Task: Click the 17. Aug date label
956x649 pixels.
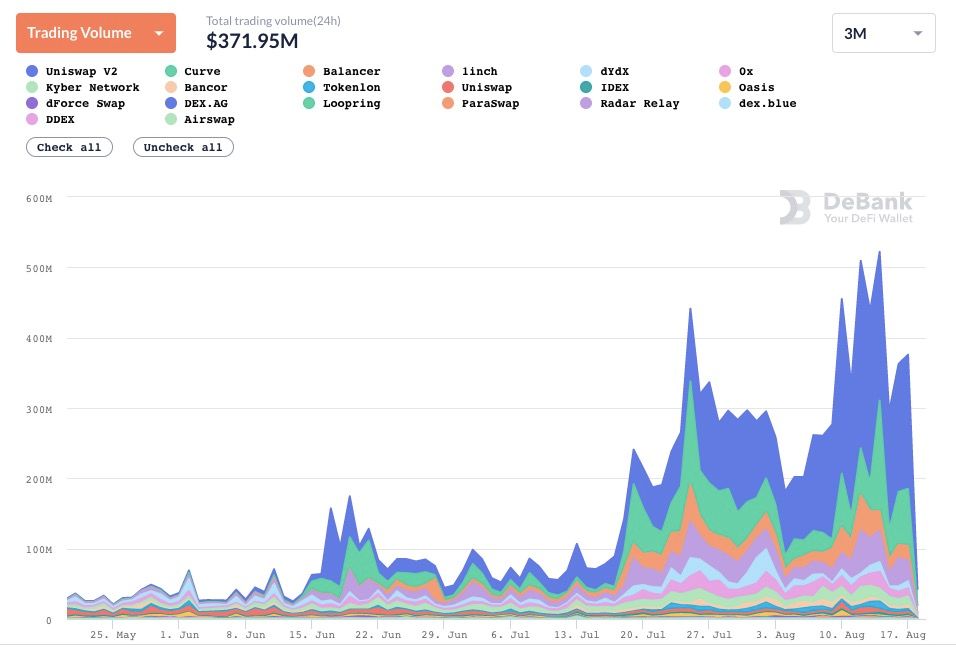Action: 903,634
